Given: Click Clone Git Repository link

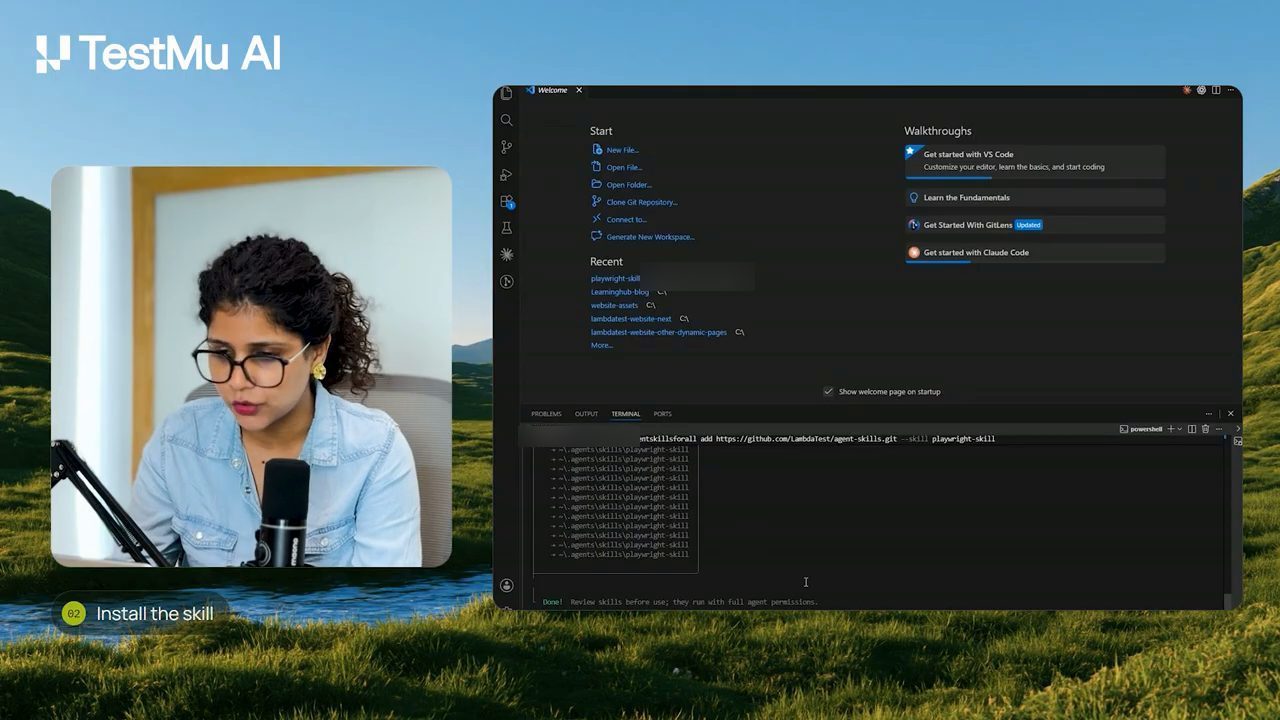Looking at the screenshot, I should coord(634,202).
